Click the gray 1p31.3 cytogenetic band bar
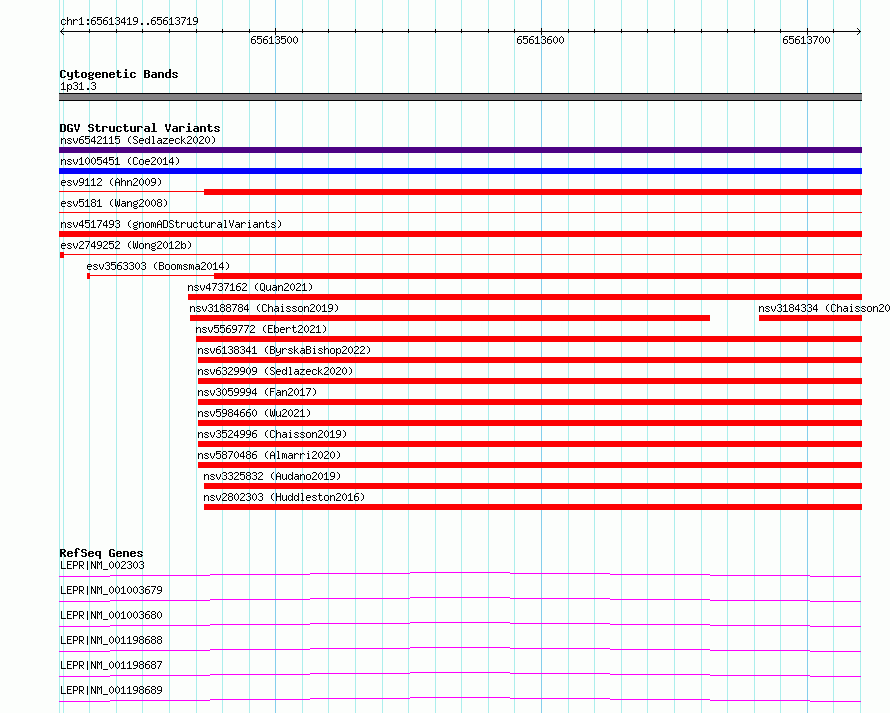 [x=460, y=97]
